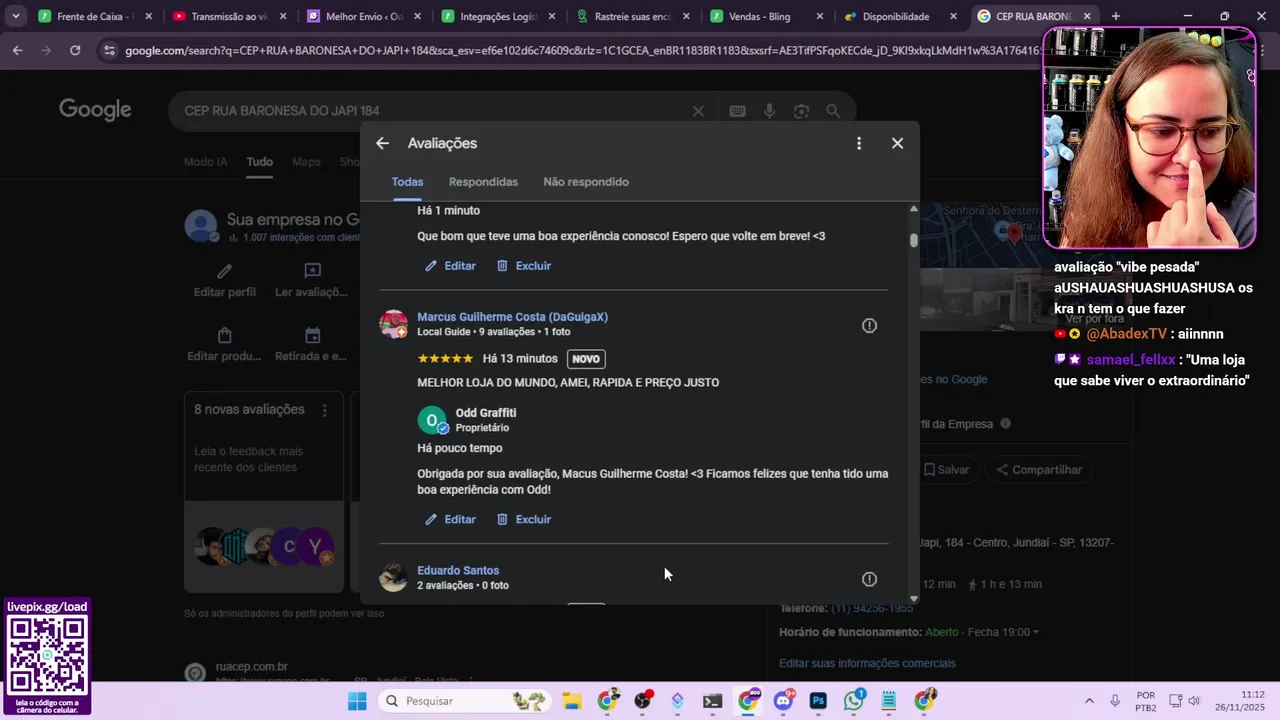Screen dimensions: 1280x720
Task: Delete reply to Marcus Guilherme Costa
Action: coord(524,520)
